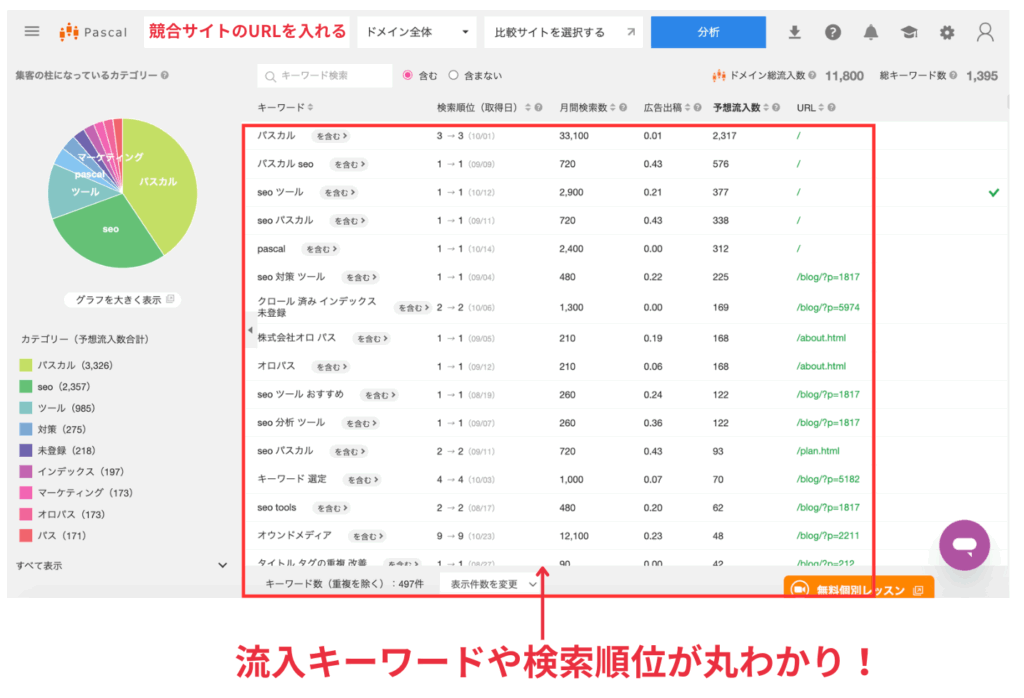1024x698 pixels.
Task: Open the help icon in the top bar
Action: click(833, 31)
